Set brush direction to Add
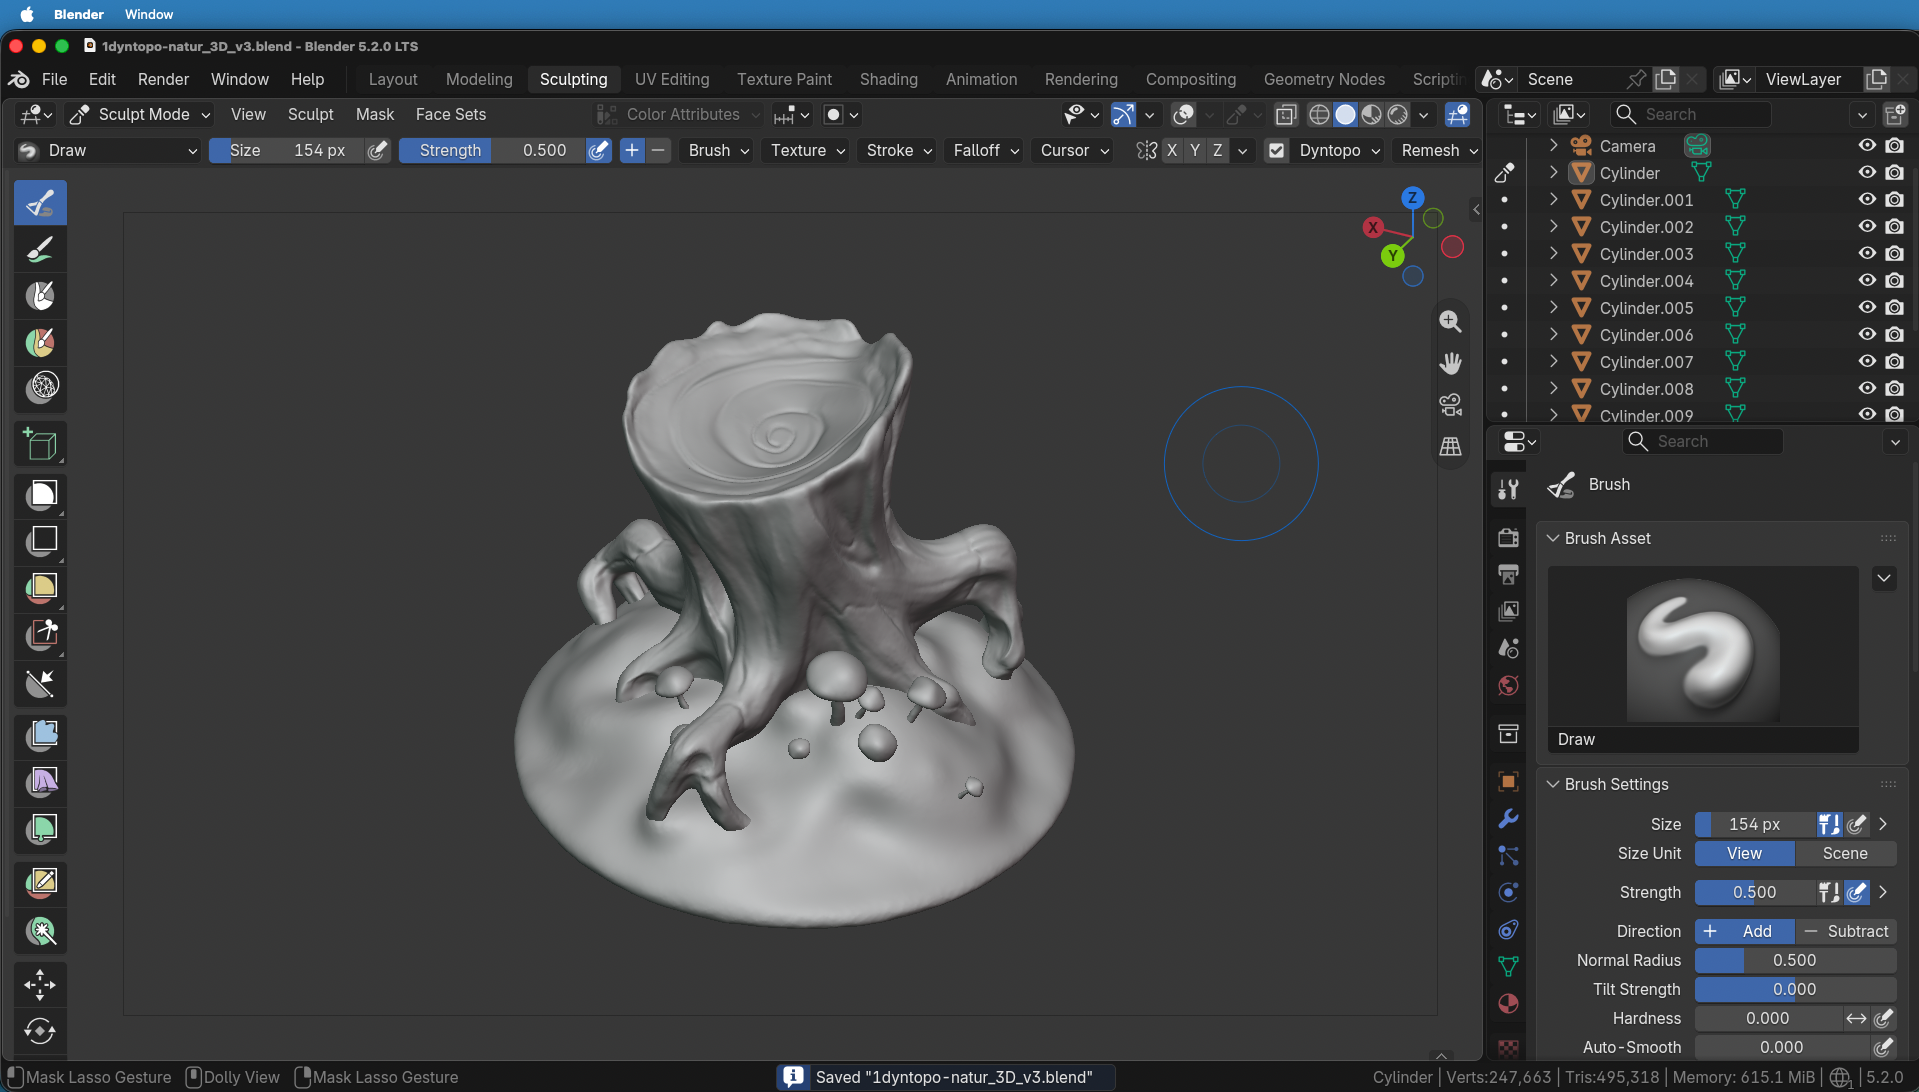 [1744, 932]
